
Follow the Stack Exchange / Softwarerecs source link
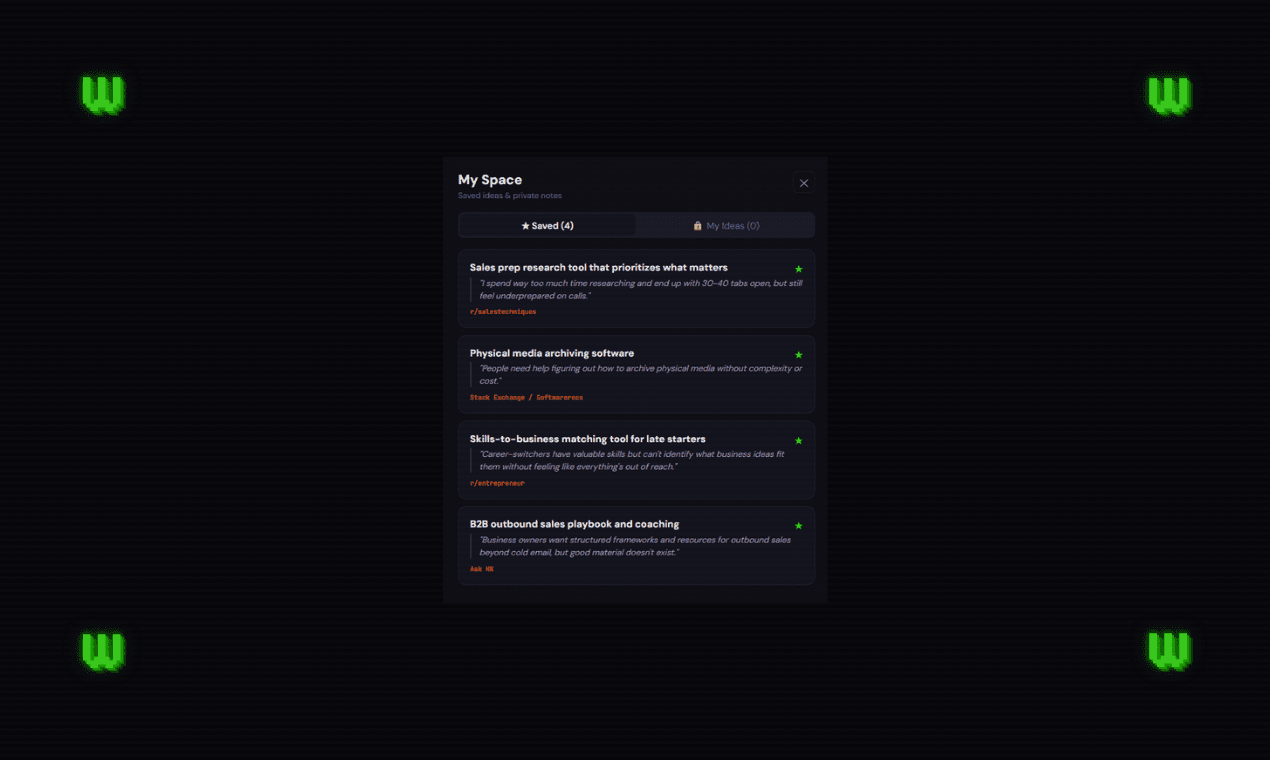(526, 398)
